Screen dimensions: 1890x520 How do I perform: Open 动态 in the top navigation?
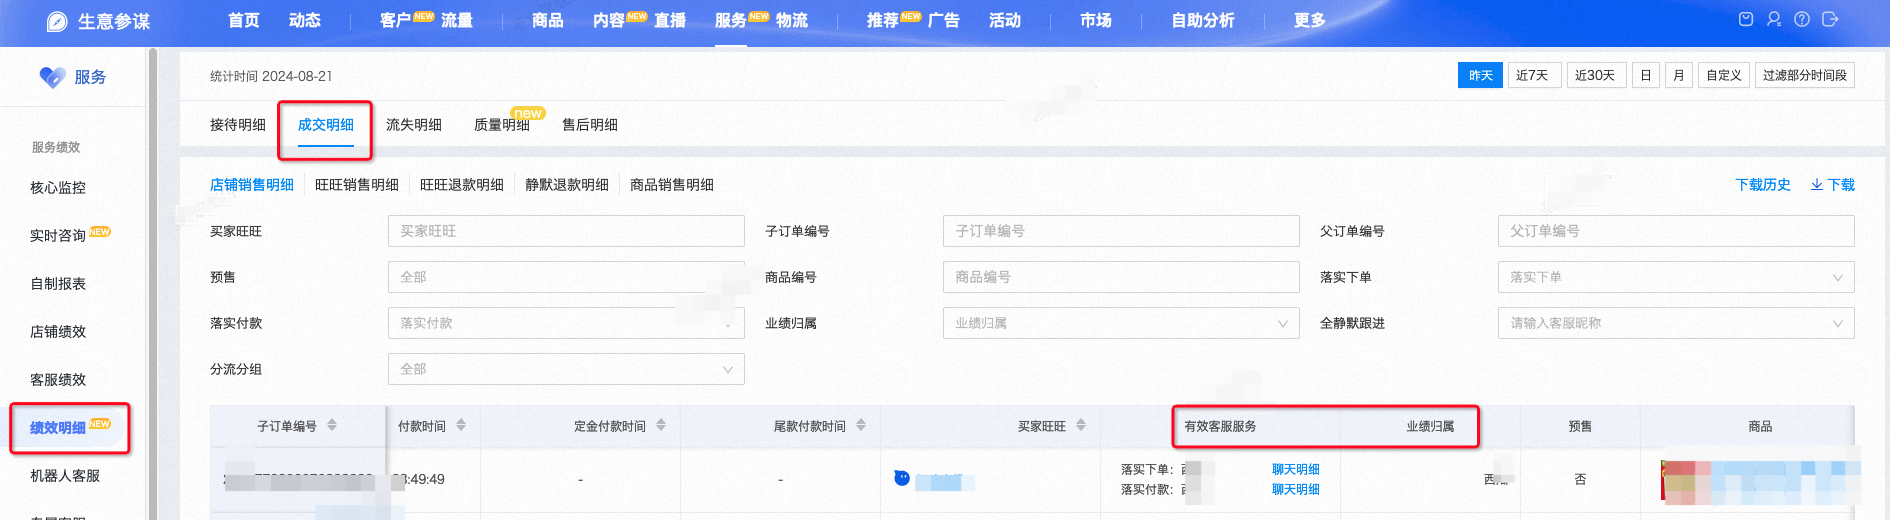[x=305, y=20]
